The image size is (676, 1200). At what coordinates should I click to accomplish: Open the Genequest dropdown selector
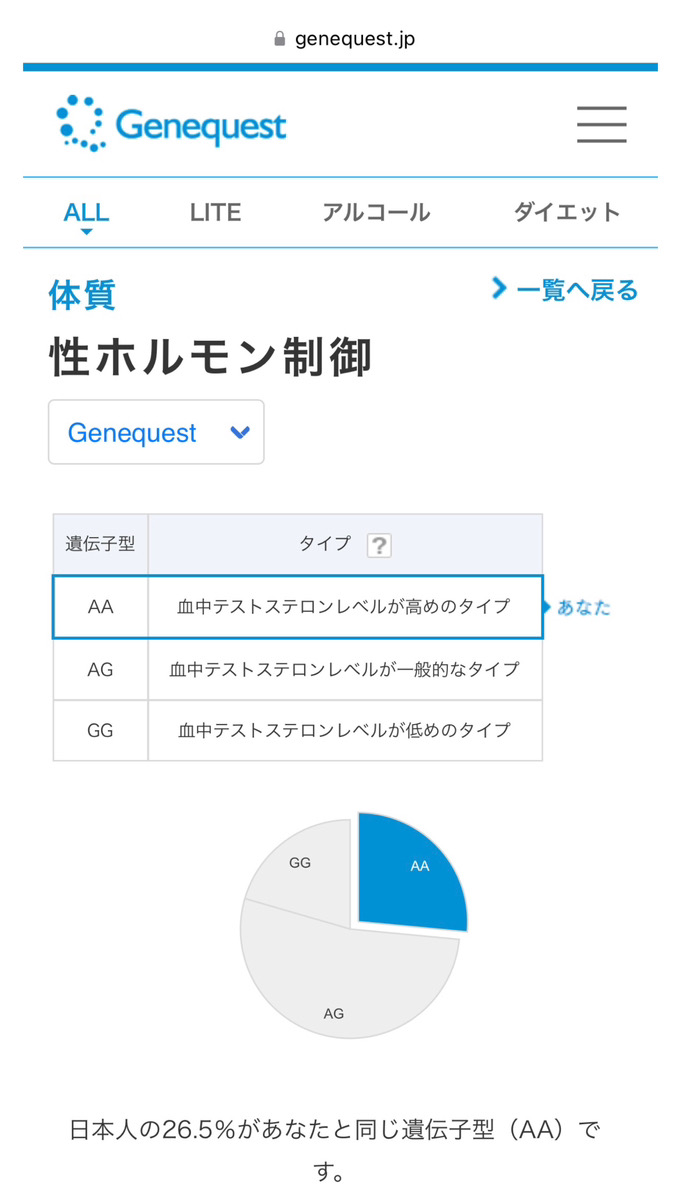tap(156, 432)
